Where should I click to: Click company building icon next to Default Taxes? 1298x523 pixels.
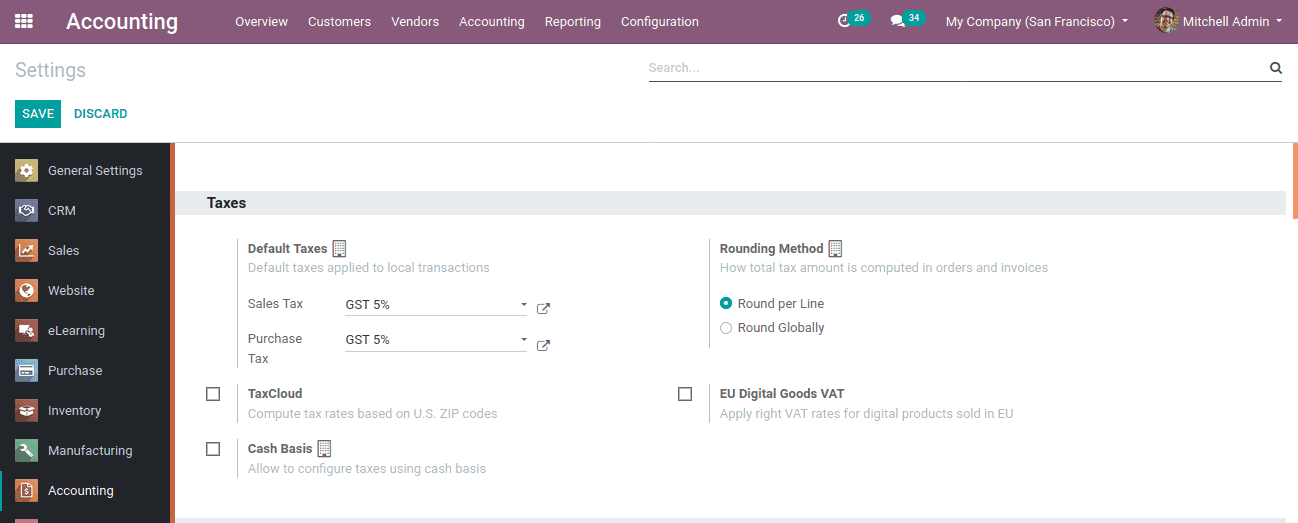tap(339, 248)
